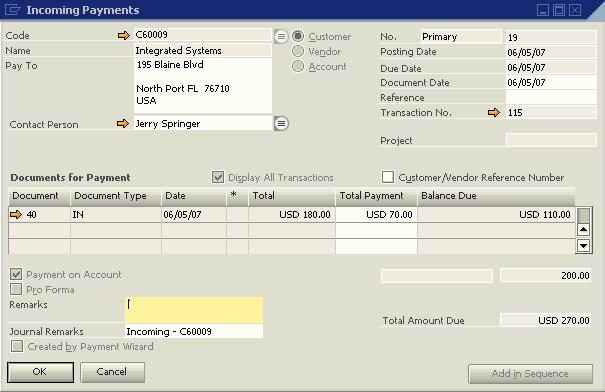
Task: Minimize the Incoming Payments window
Action: click(543, 10)
